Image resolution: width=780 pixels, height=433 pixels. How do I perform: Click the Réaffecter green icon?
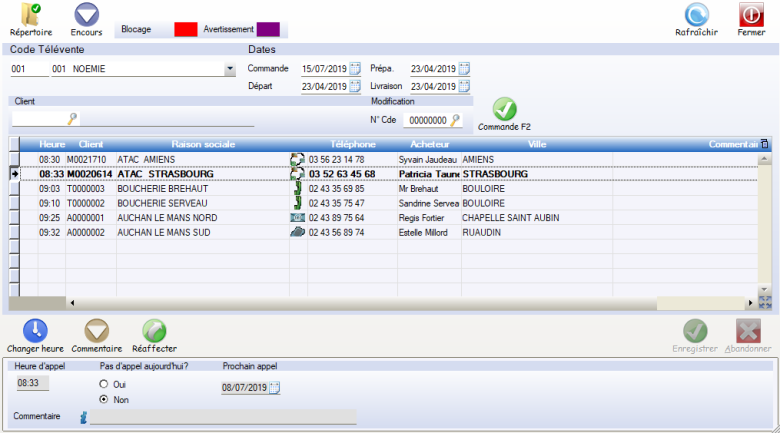pos(154,331)
